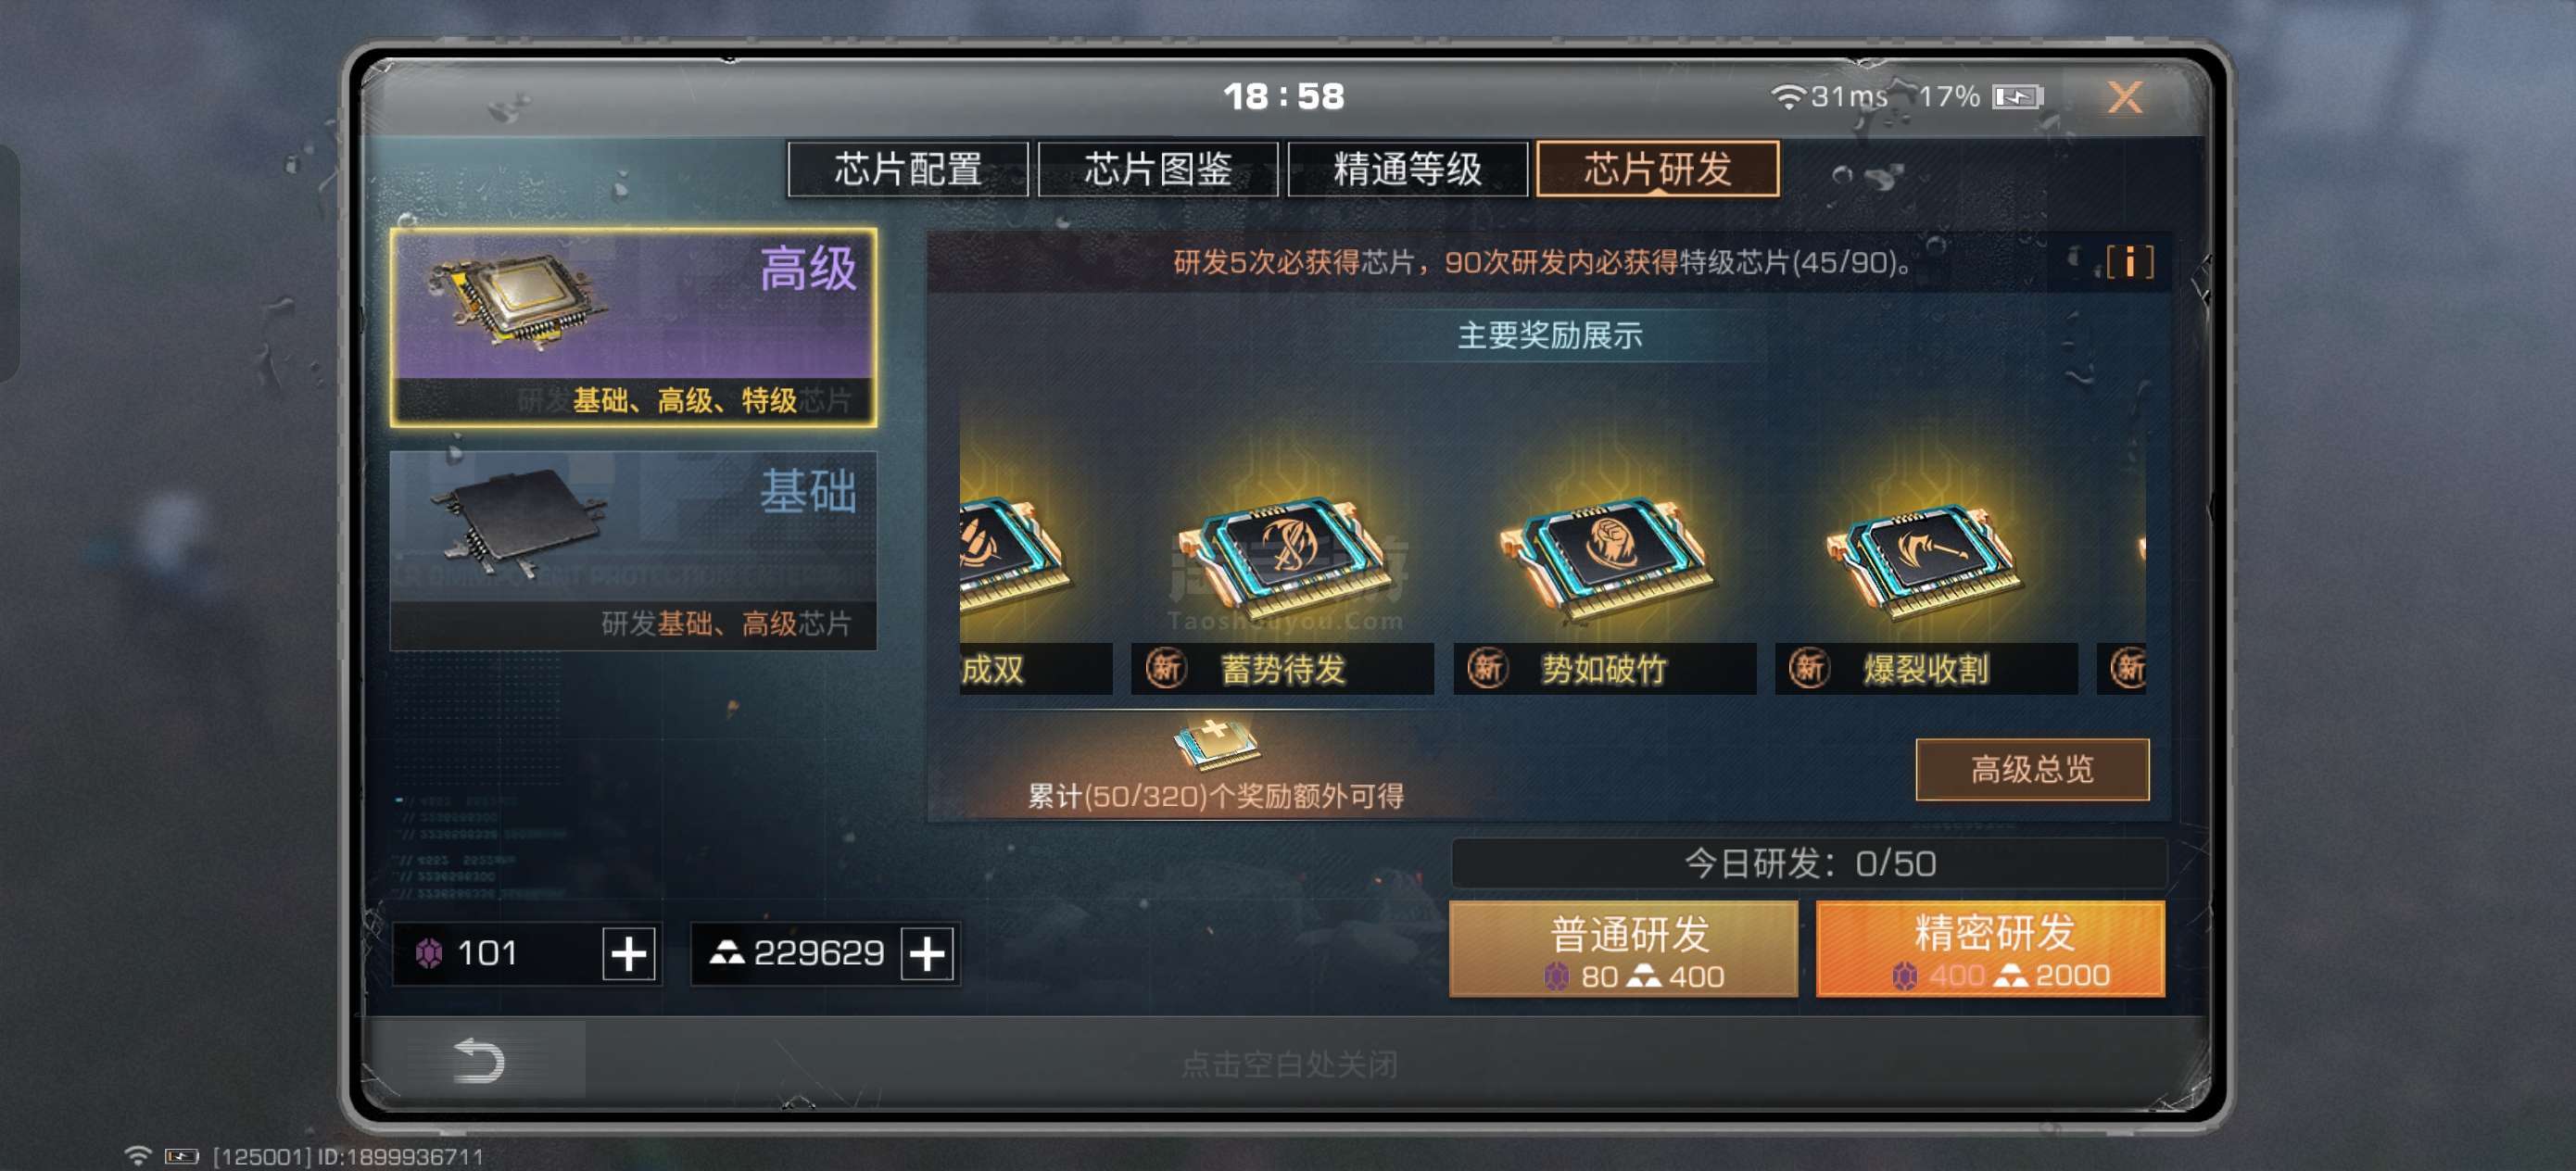Click the 精密研发 button
The height and width of the screenshot is (1171, 2576).
(x=1990, y=949)
